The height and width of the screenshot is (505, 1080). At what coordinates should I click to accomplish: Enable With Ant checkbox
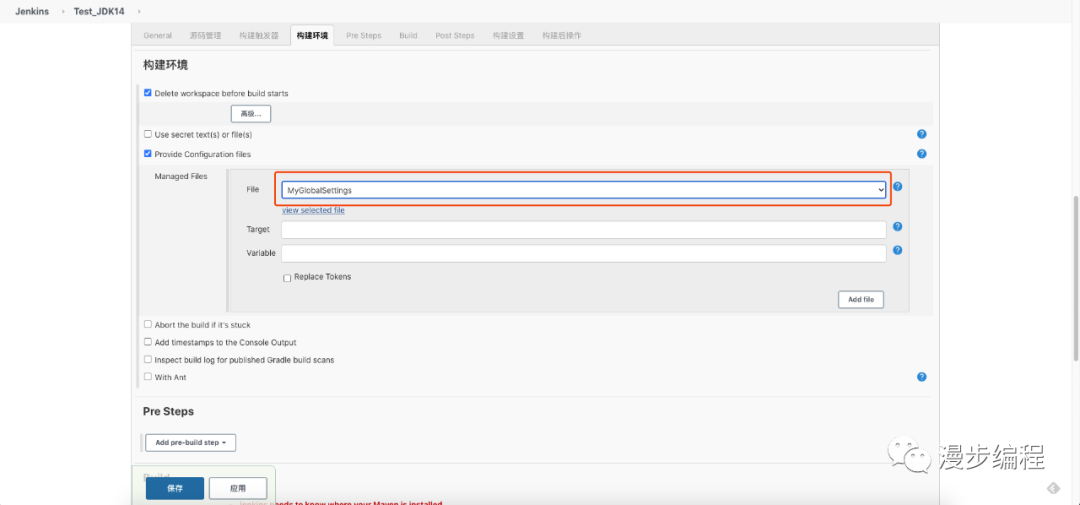point(147,377)
